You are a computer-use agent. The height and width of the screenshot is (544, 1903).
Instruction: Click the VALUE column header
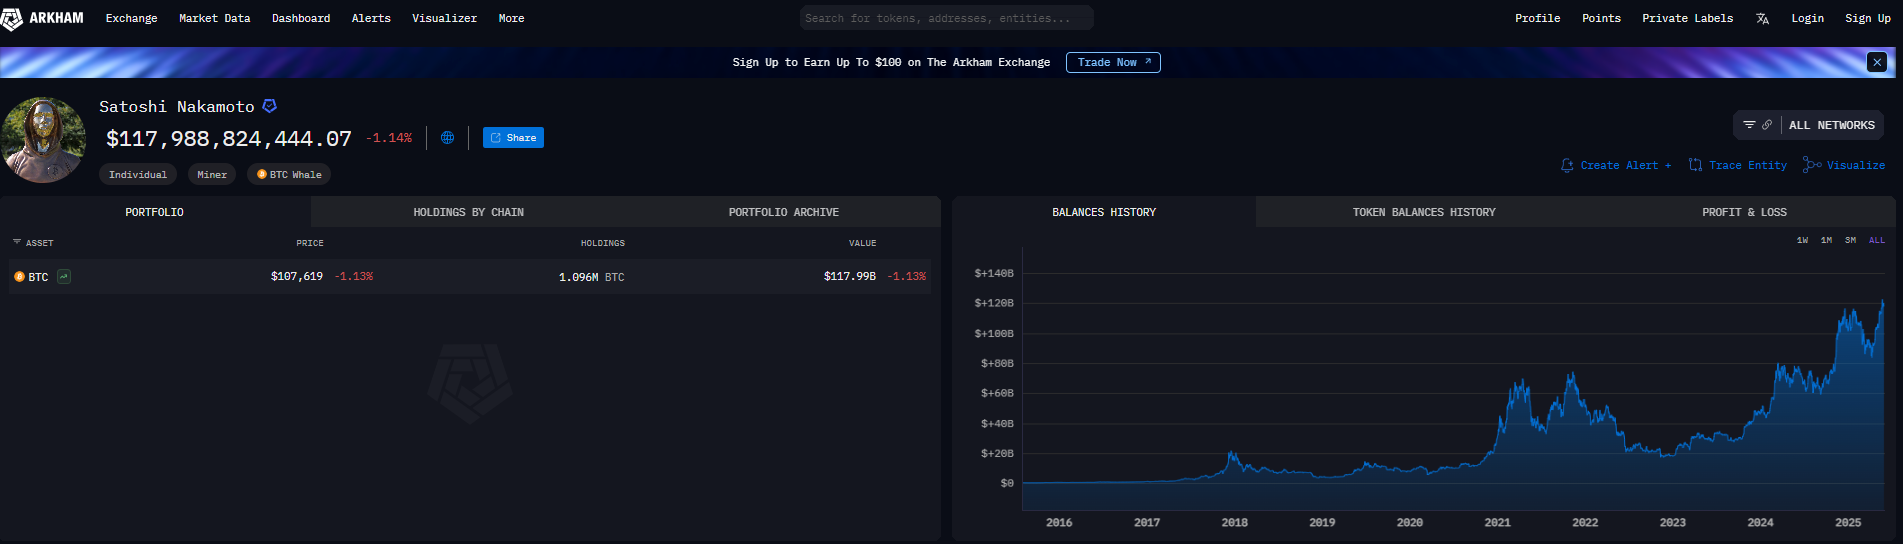[x=863, y=243]
